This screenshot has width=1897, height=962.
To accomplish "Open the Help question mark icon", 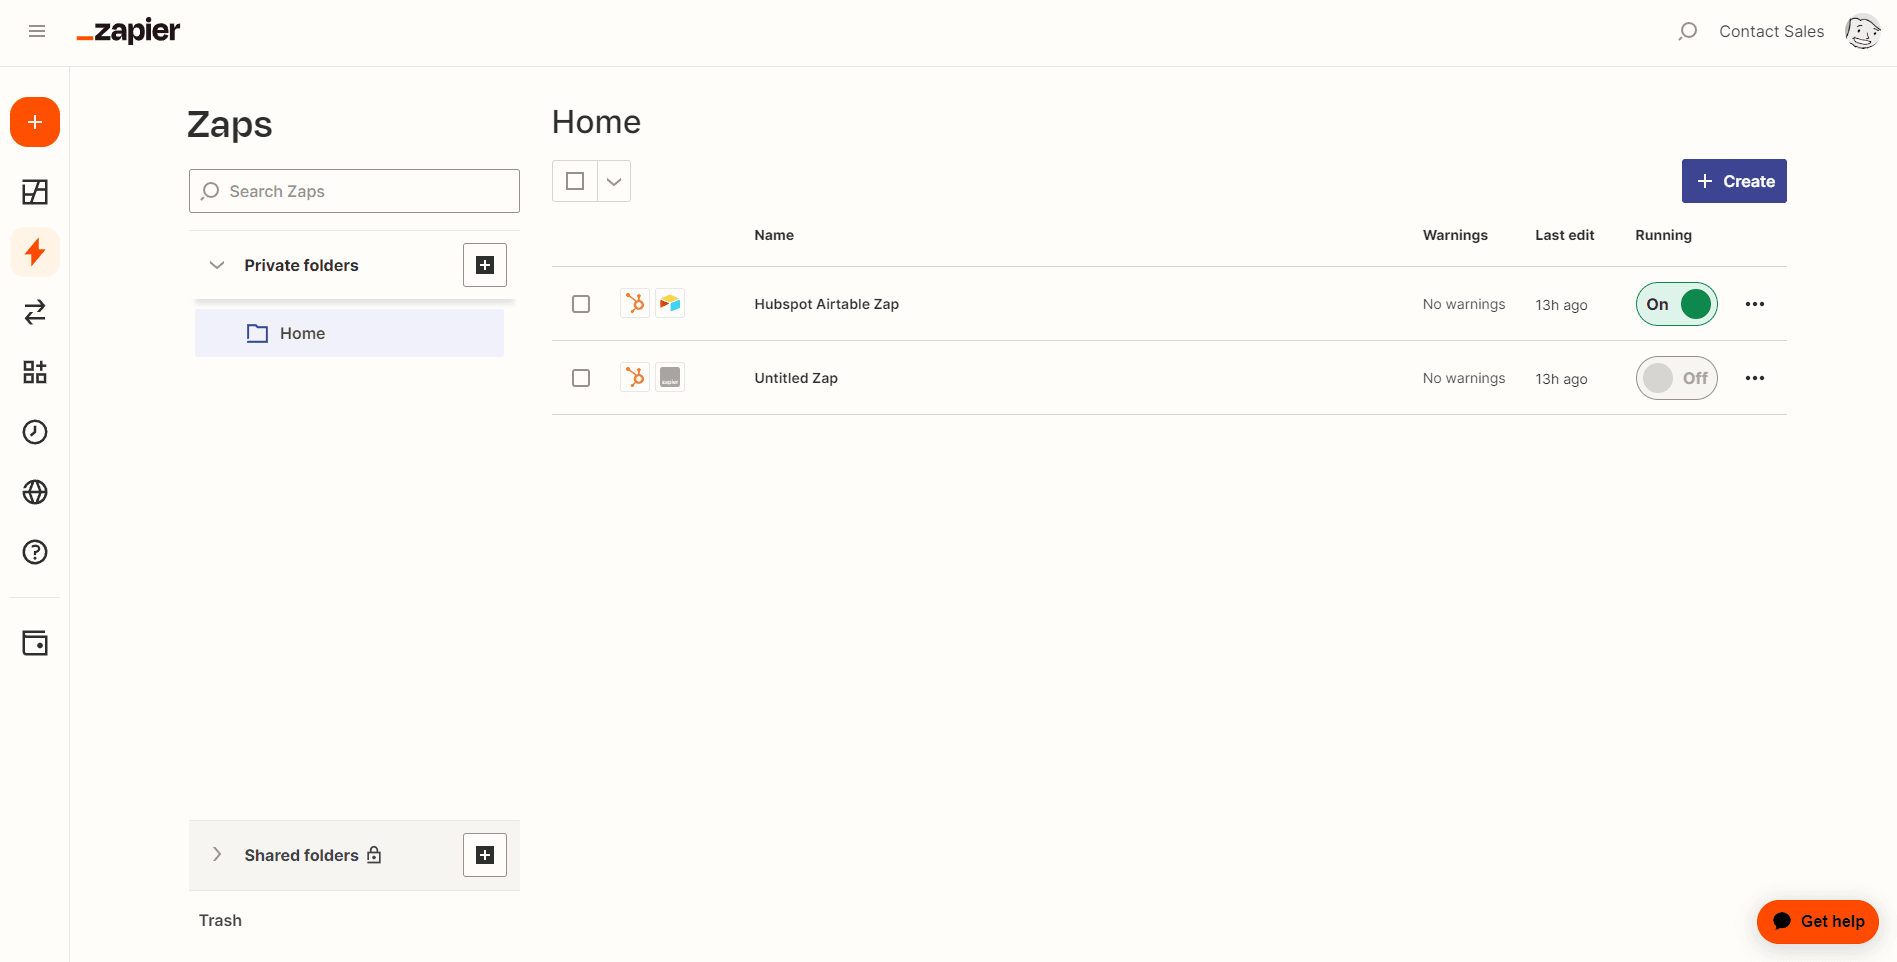I will (x=35, y=552).
